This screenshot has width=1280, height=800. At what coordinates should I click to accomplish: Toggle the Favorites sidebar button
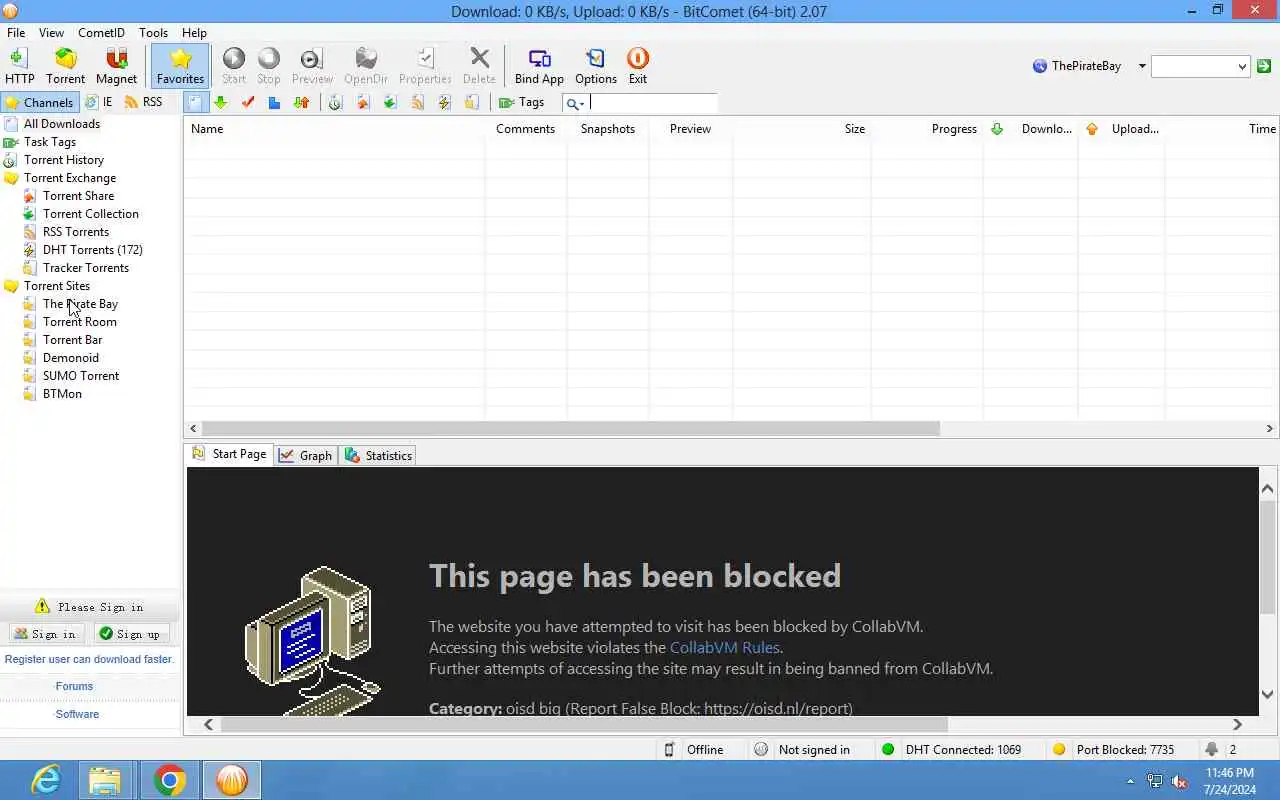pos(180,66)
